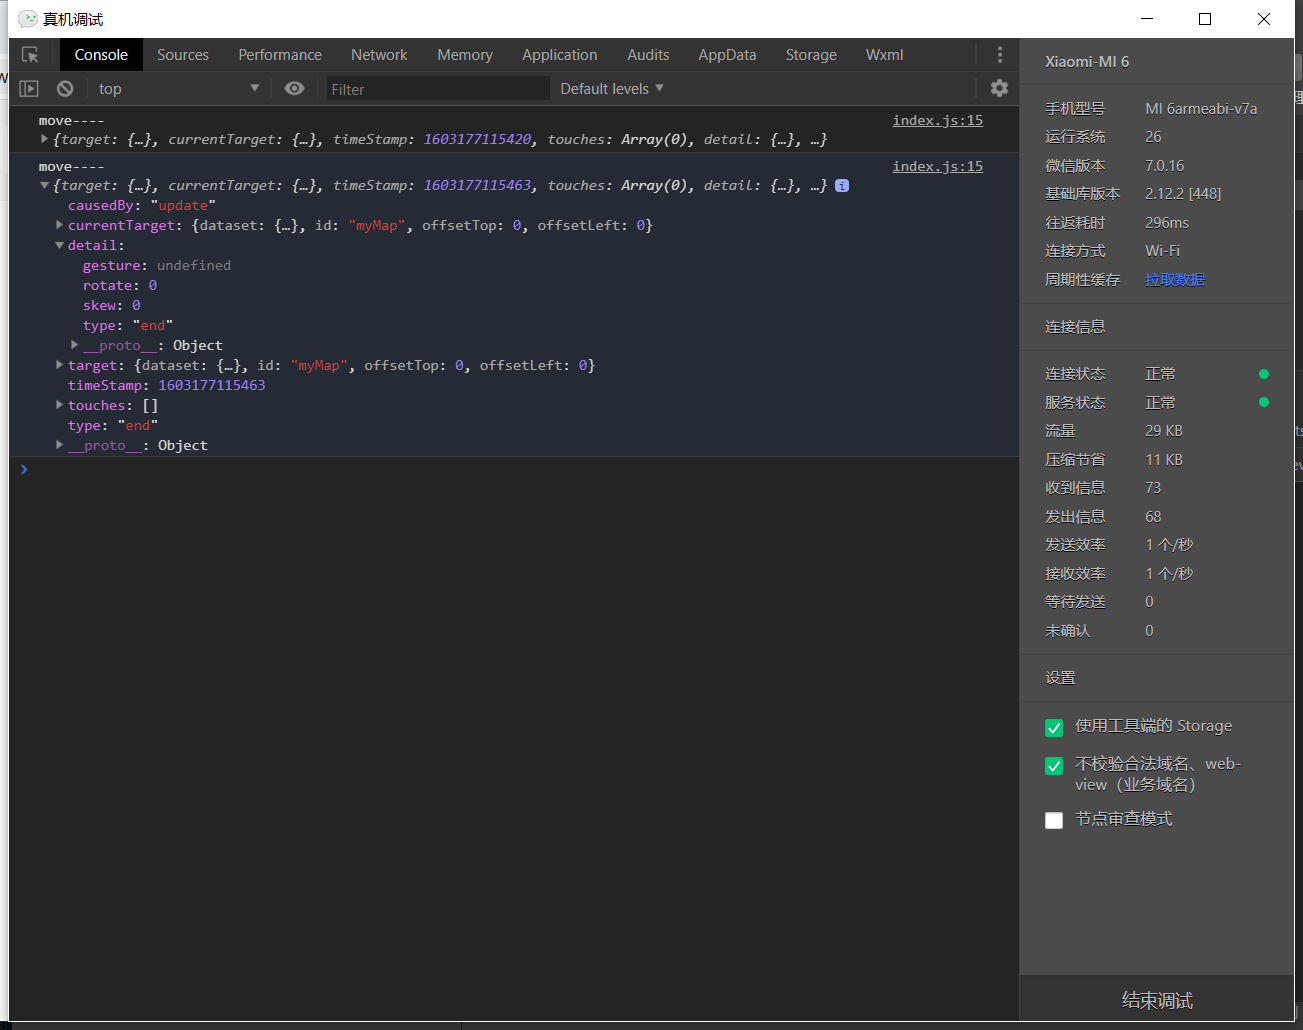Open the Default levels dropdown
Viewport: 1303px width, 1030px height.
(612, 89)
